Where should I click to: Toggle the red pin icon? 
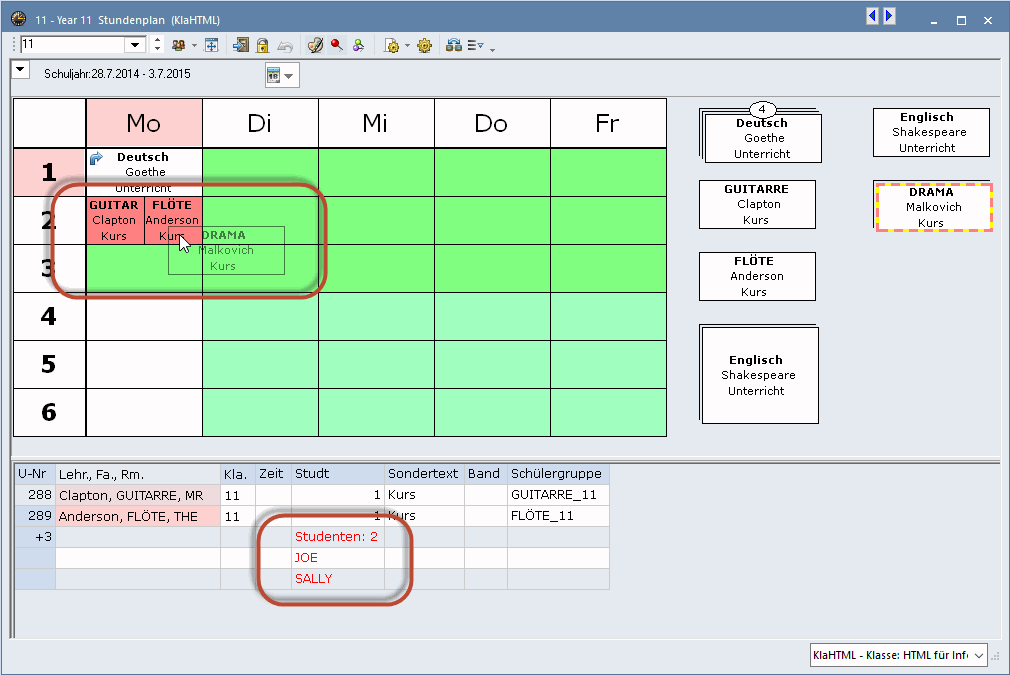point(336,44)
